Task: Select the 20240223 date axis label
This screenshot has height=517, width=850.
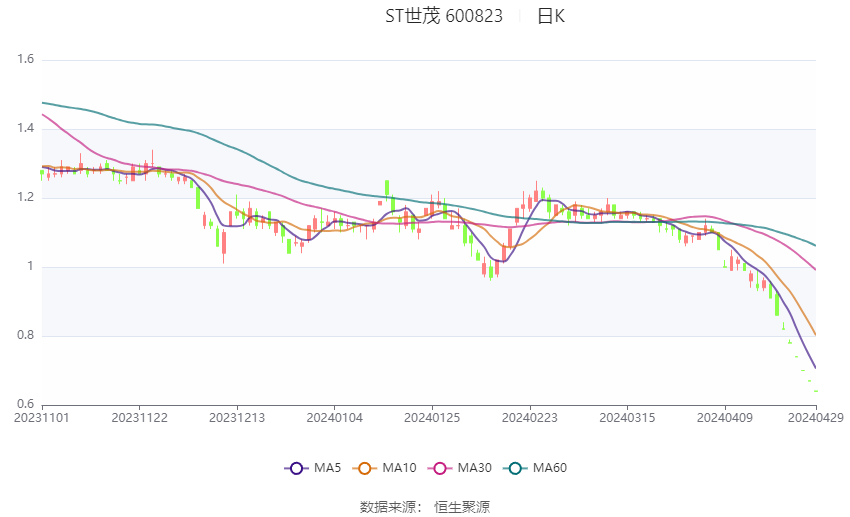Action: 530,418
